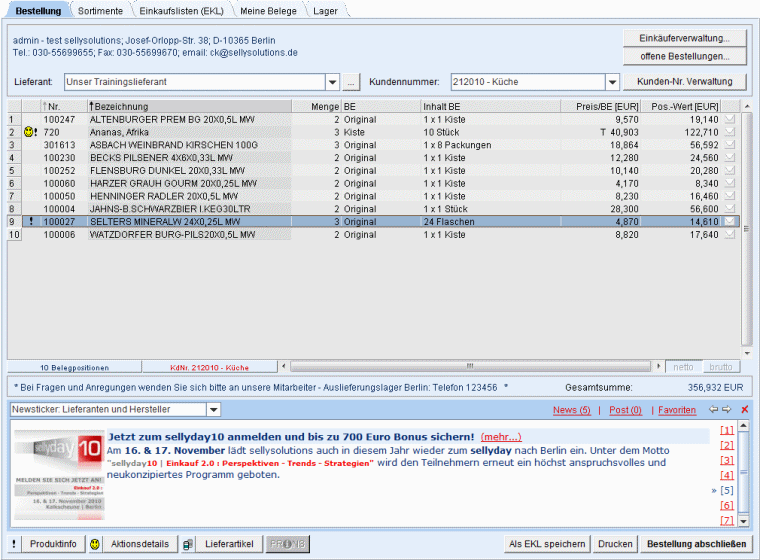The height and width of the screenshot is (560, 760).
Task: Click the envelope icon in the Selters Mineralw row
Action: [730, 221]
